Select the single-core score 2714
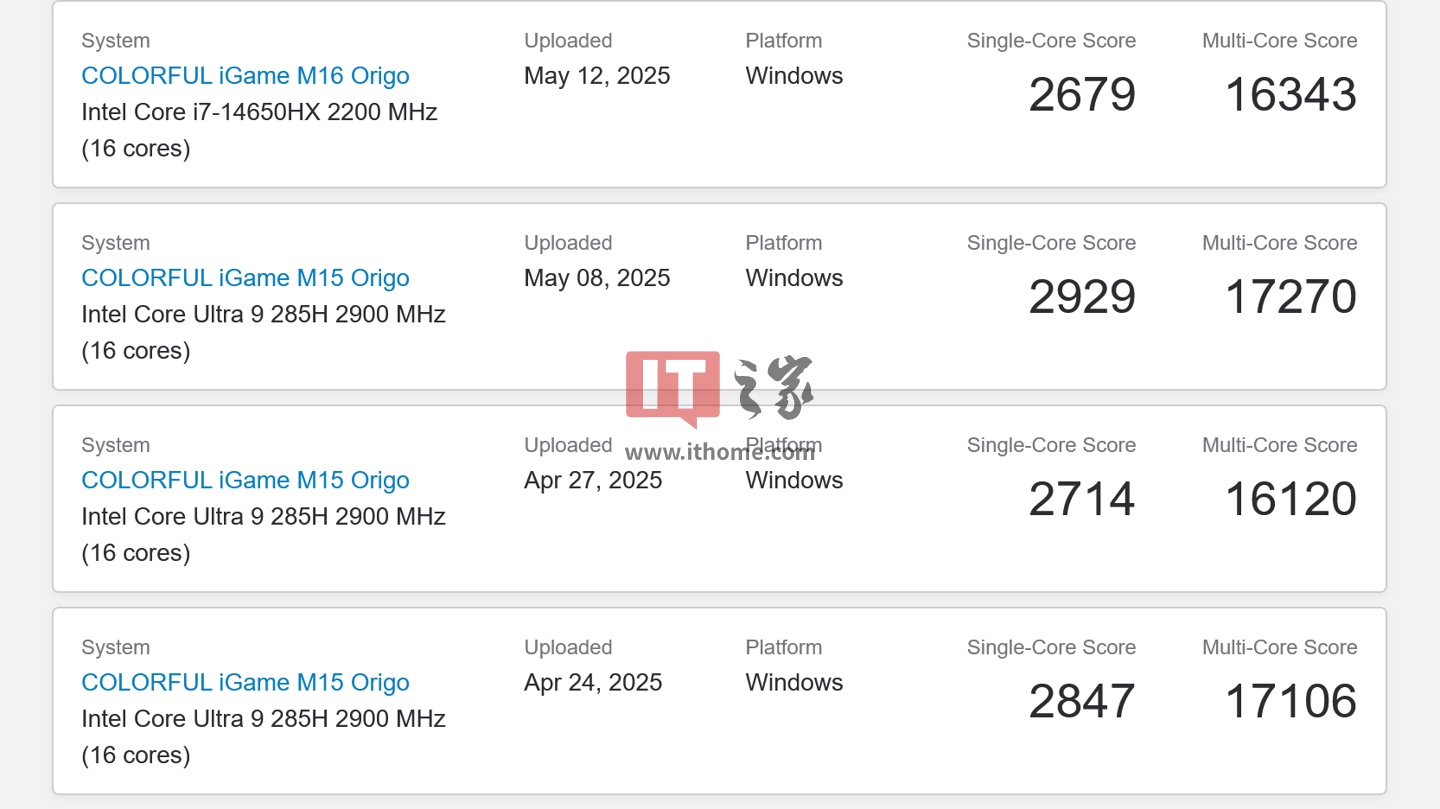Viewport: 1440px width, 809px height. [x=1082, y=499]
